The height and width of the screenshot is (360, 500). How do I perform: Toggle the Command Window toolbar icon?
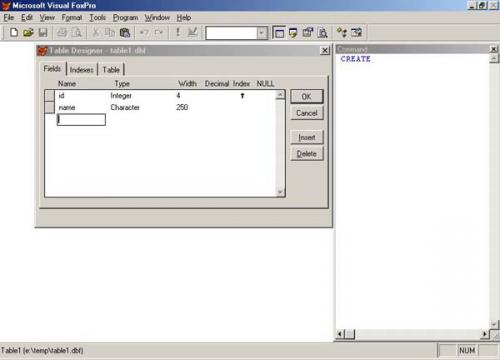point(279,33)
